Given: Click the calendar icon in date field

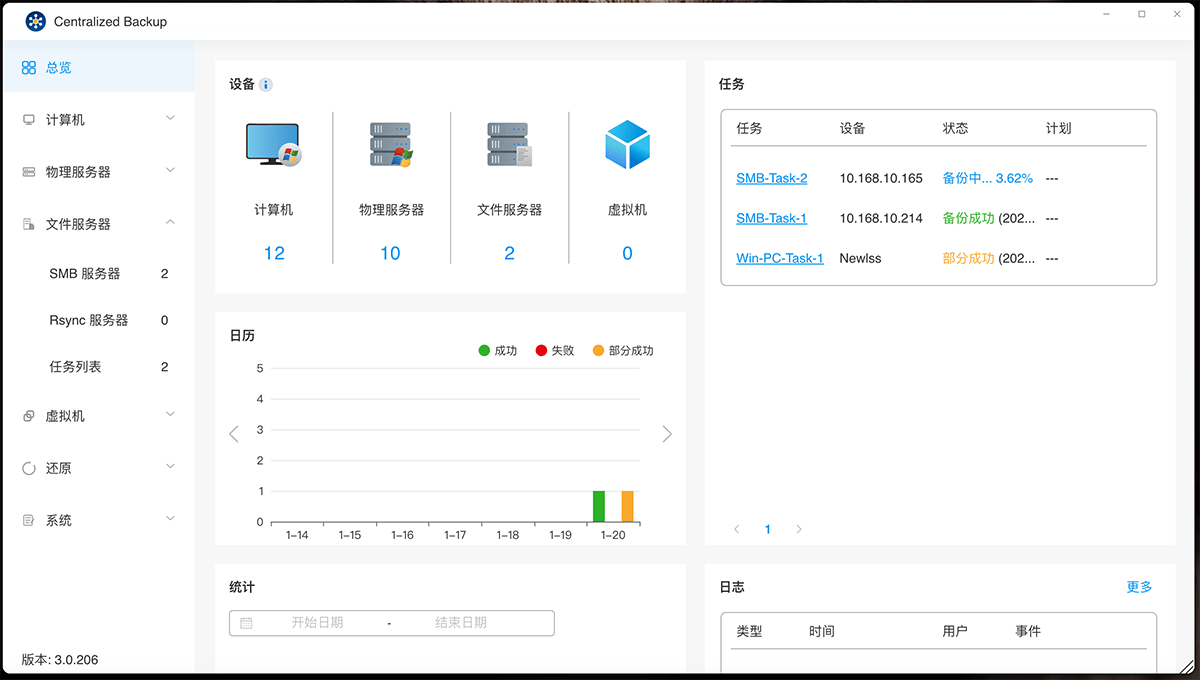Looking at the screenshot, I should point(246,623).
